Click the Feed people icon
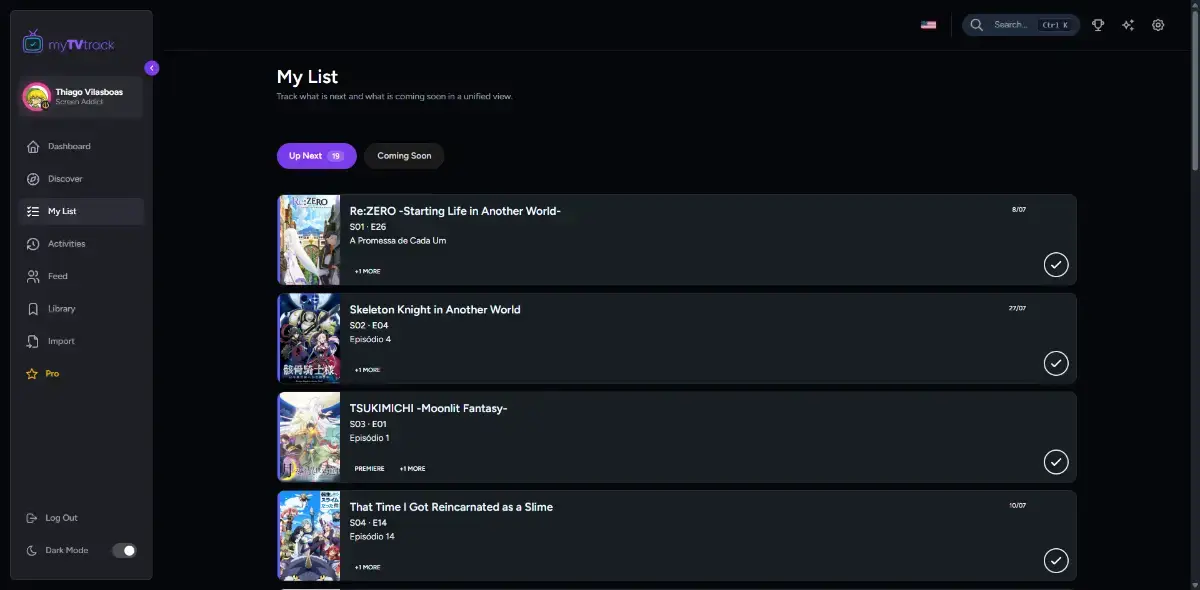1200x590 pixels. 33,277
